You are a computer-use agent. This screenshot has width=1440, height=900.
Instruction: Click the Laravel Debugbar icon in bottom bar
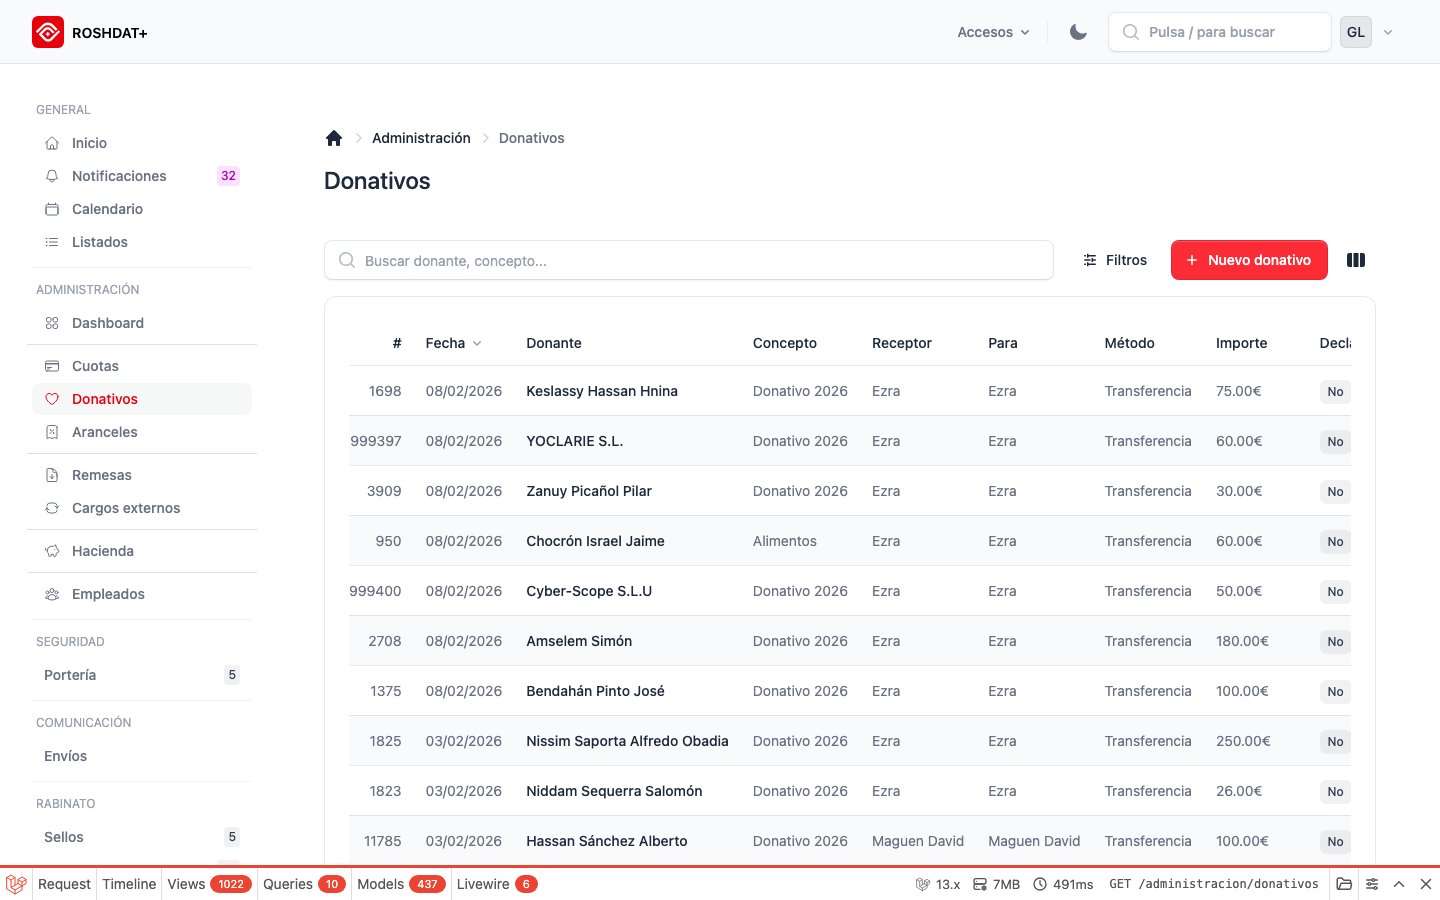click(x=14, y=884)
